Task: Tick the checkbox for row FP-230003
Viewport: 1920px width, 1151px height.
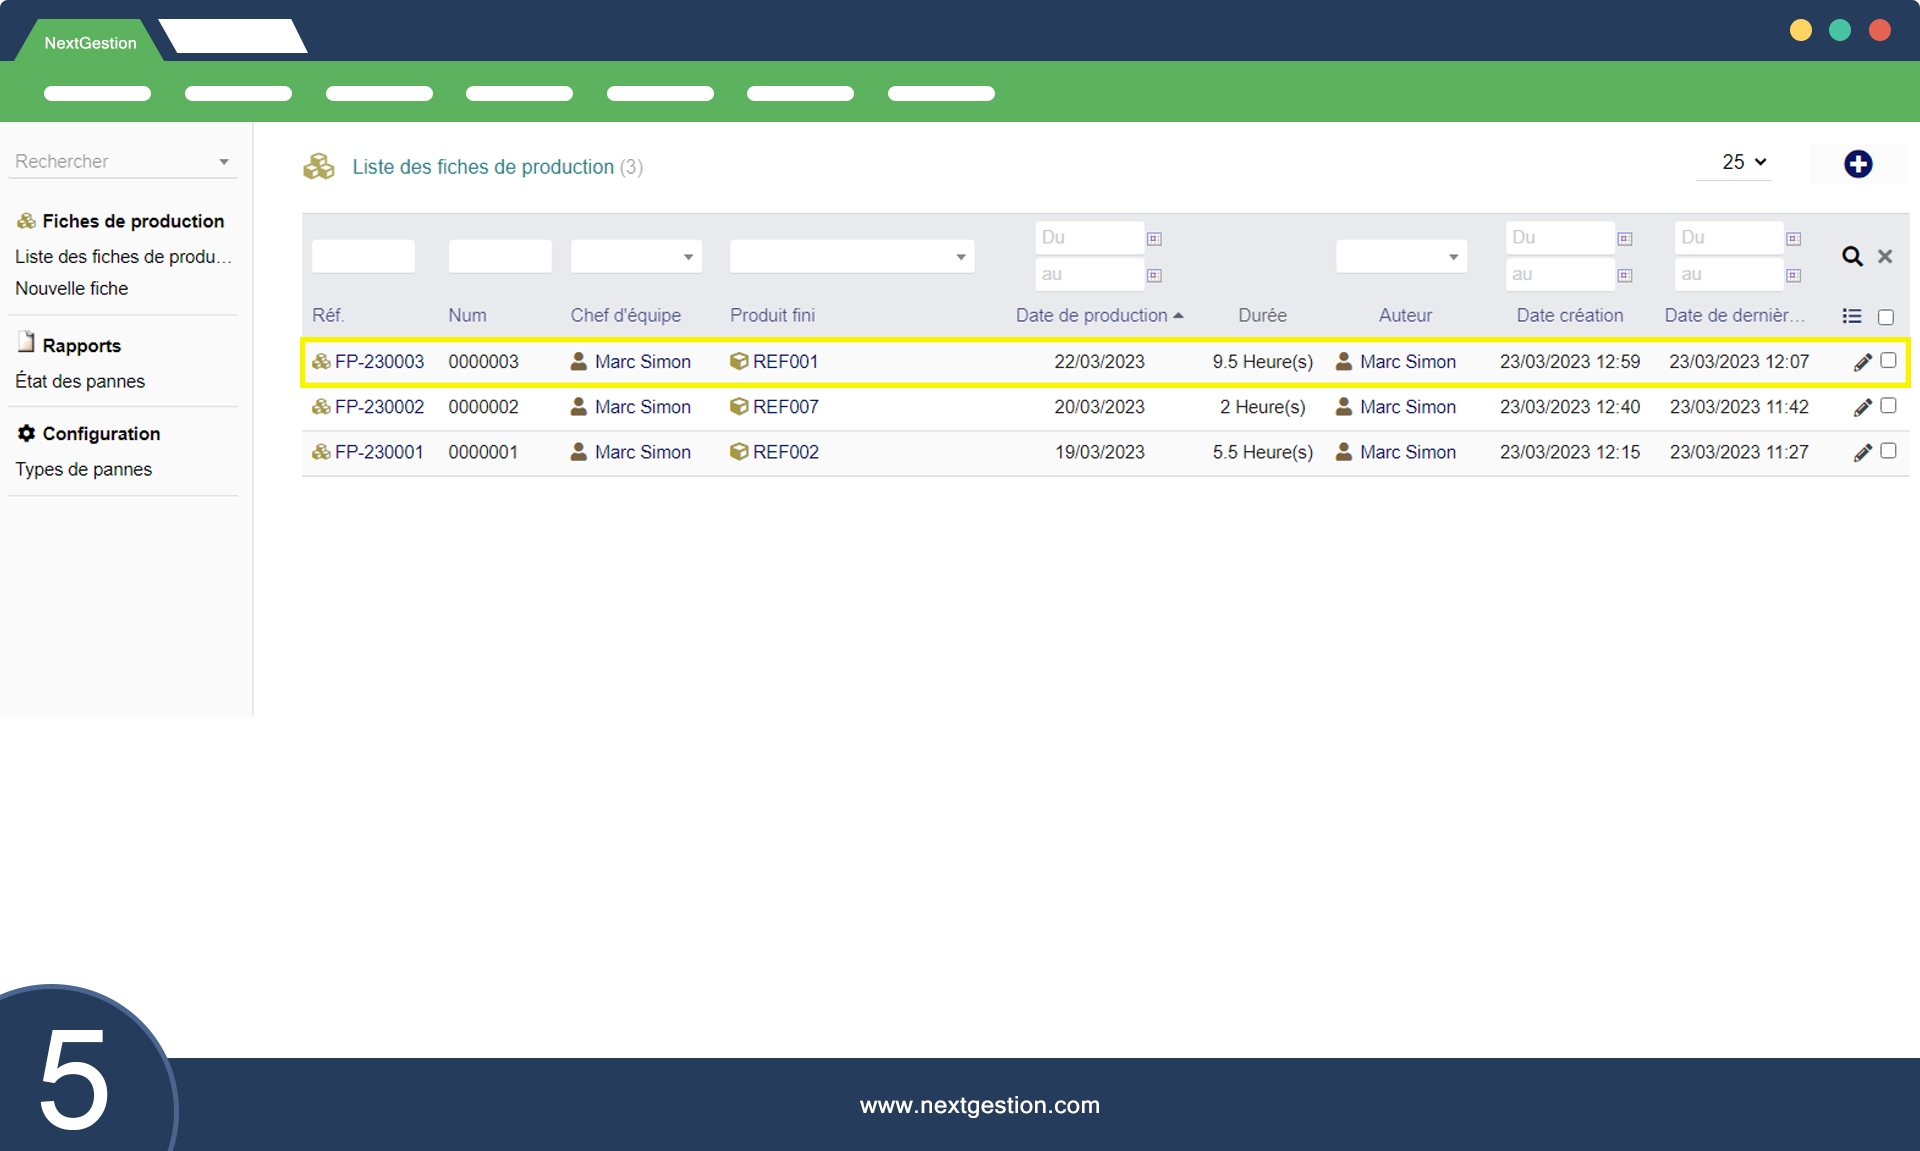Action: [x=1888, y=360]
